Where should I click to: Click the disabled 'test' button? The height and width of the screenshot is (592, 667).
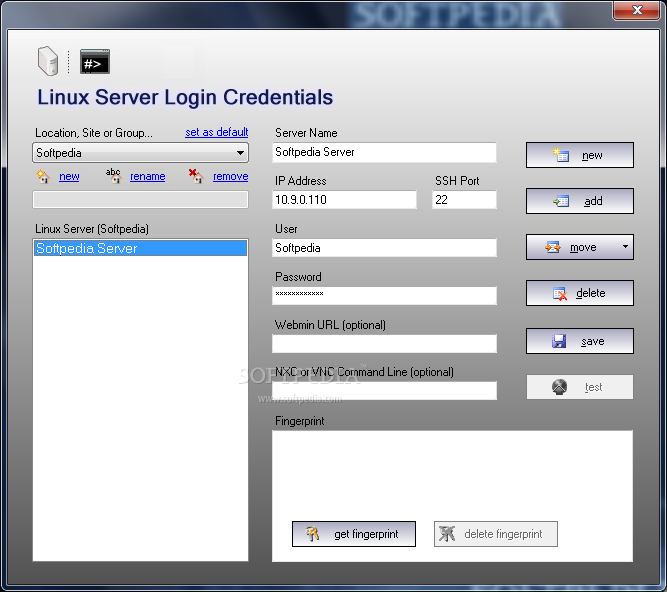580,387
